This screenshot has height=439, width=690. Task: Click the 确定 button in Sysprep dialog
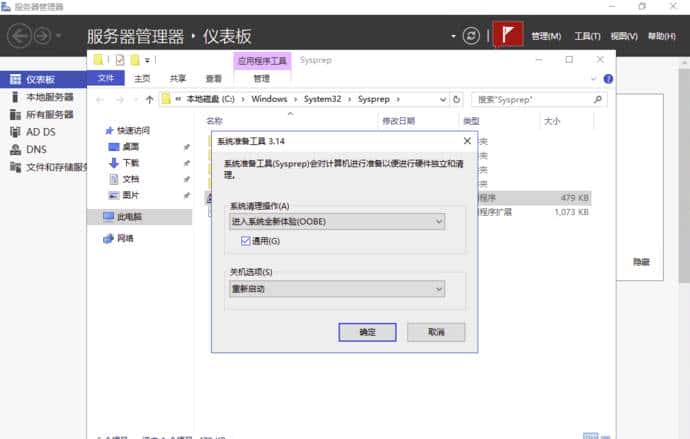[x=367, y=332]
